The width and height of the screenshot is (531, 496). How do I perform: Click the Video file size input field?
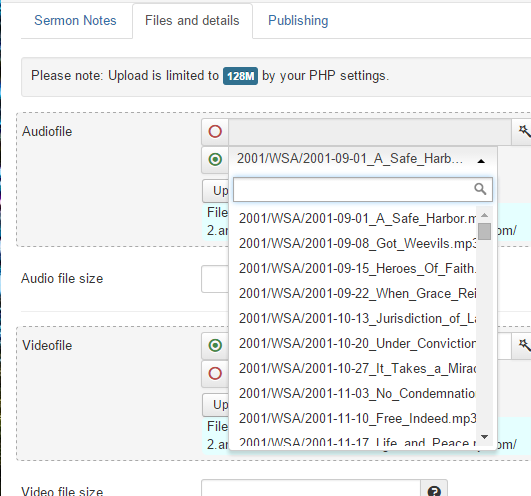(311, 490)
